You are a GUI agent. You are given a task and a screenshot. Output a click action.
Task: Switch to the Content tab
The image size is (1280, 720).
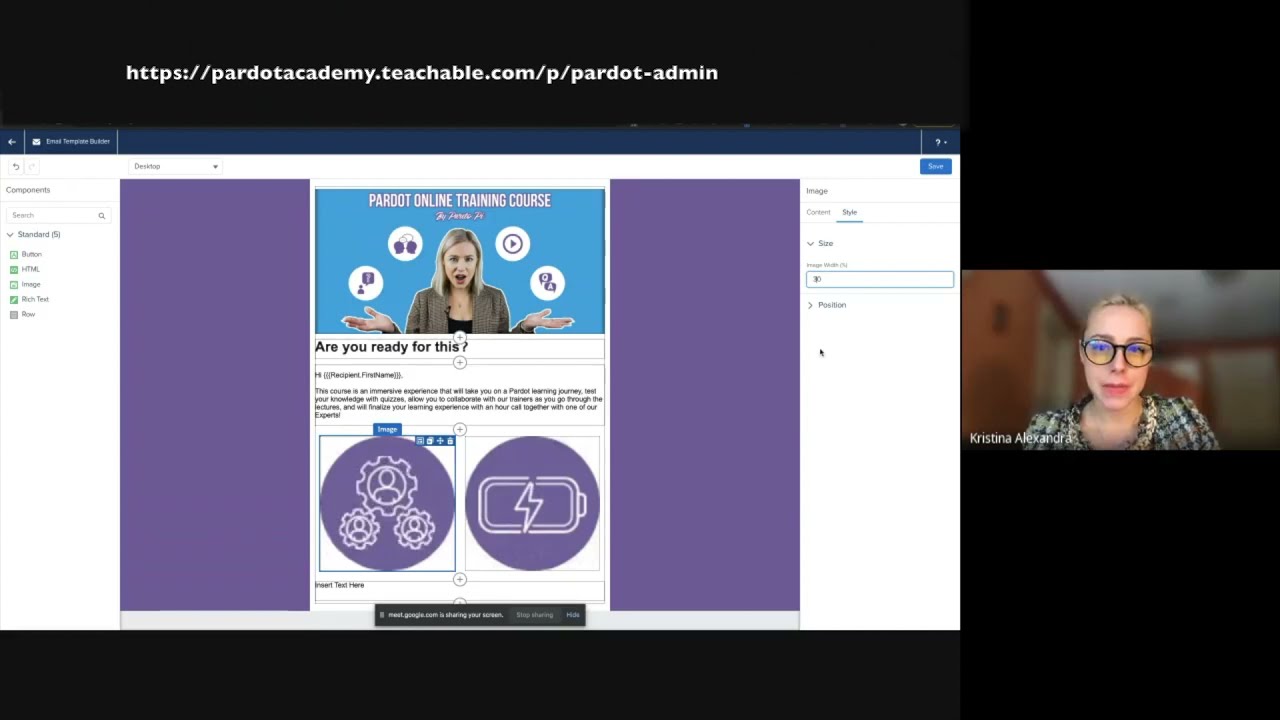[818, 212]
